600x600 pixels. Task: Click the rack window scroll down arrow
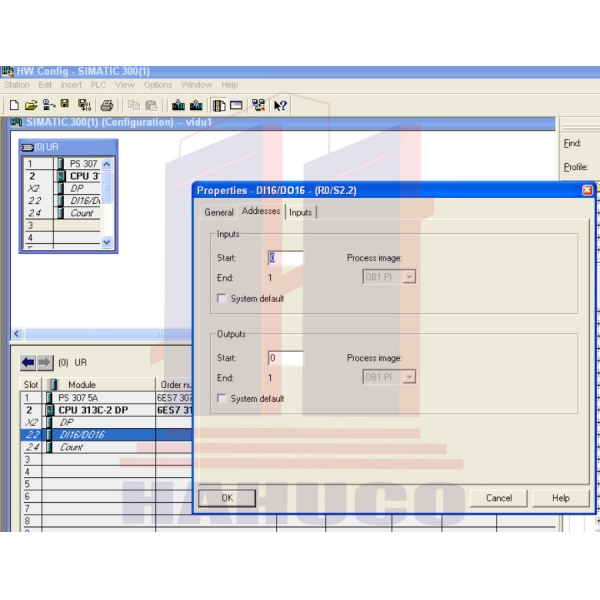tap(107, 242)
